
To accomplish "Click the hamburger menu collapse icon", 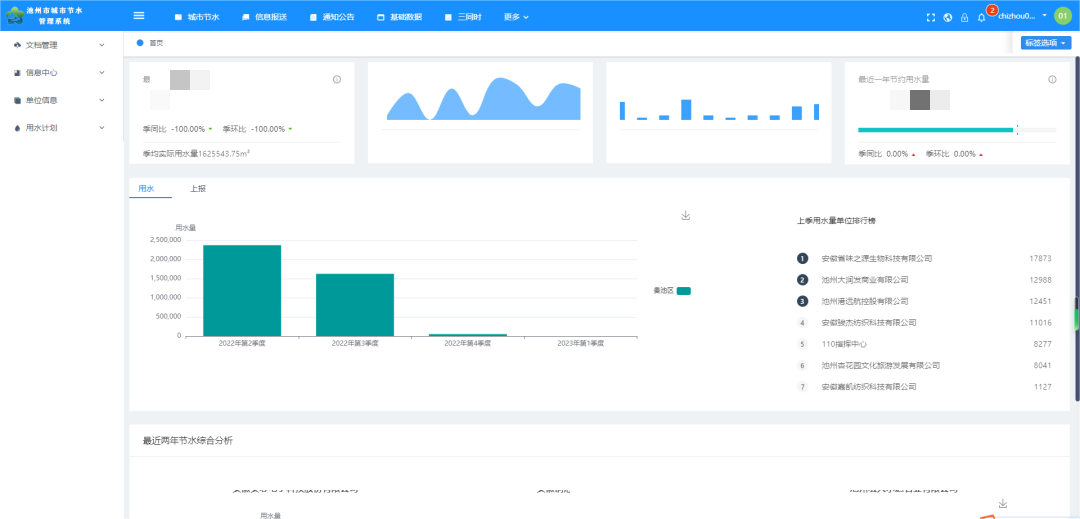I will coord(139,16).
